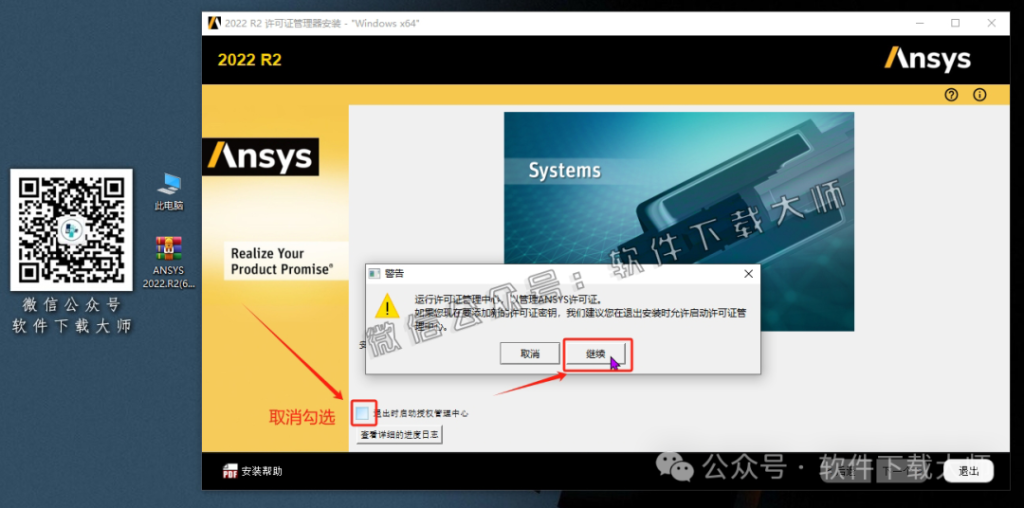The height and width of the screenshot is (508, 1024).
Task: Close the 警告 dialog with X
Action: point(748,274)
